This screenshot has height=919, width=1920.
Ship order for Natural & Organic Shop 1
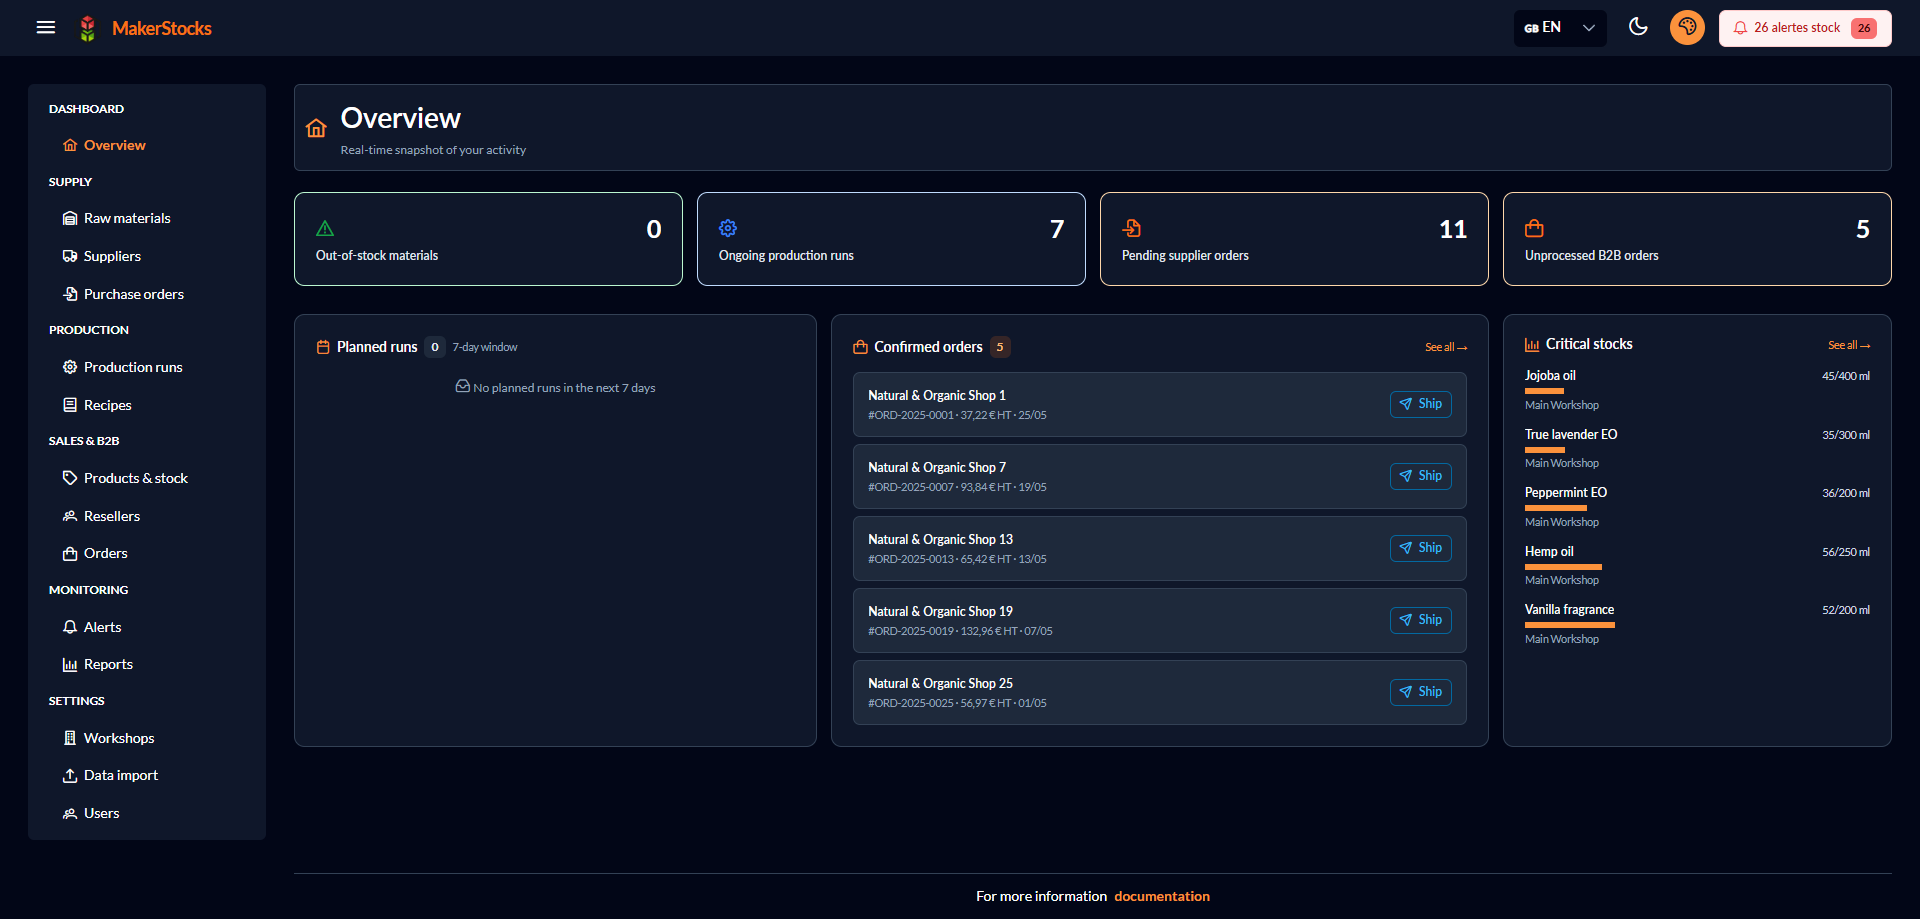pos(1421,404)
